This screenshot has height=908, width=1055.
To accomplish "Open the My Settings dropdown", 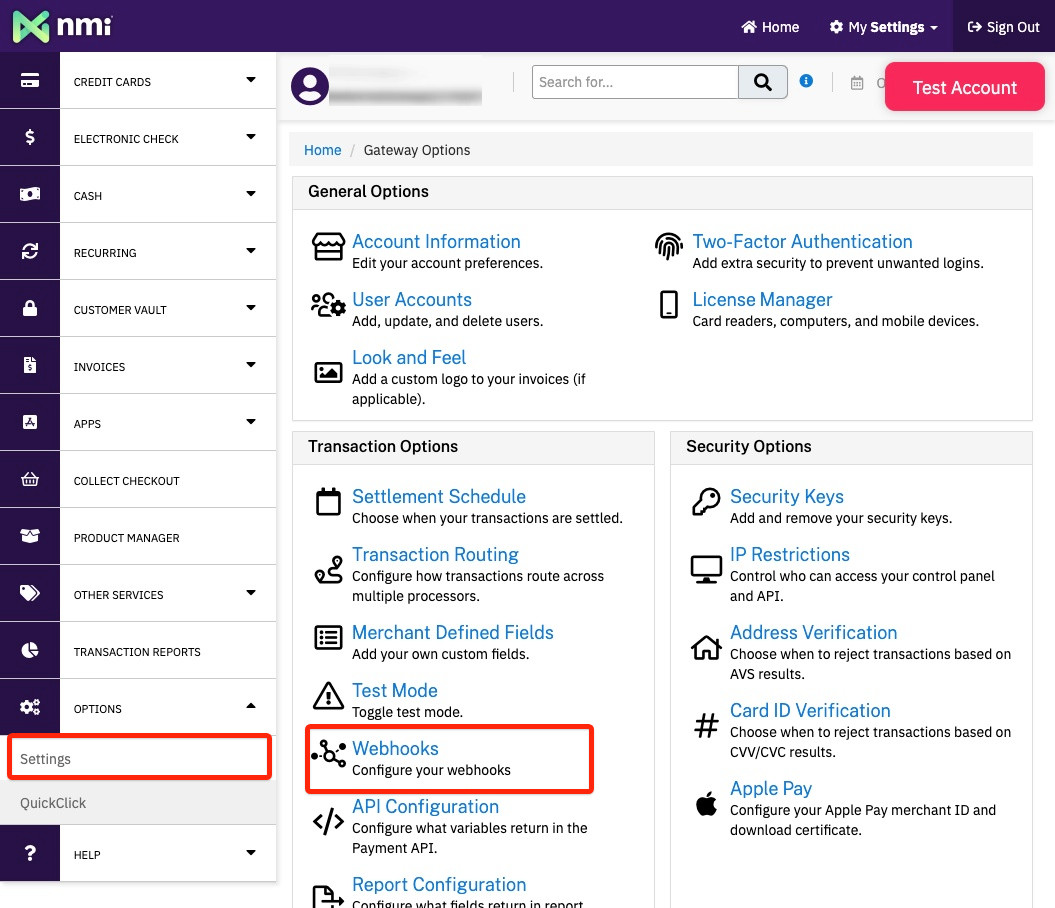I will (883, 27).
